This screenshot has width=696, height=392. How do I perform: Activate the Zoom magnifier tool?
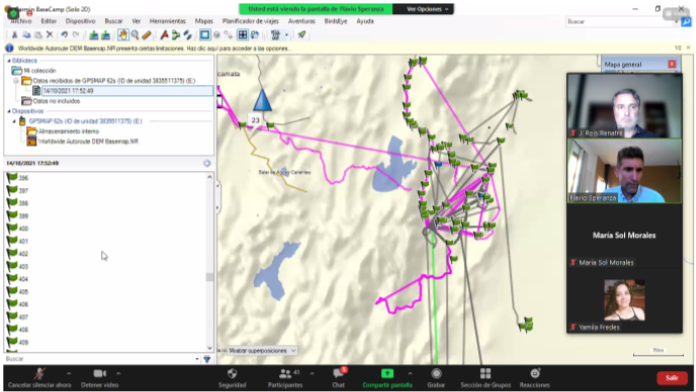135,35
